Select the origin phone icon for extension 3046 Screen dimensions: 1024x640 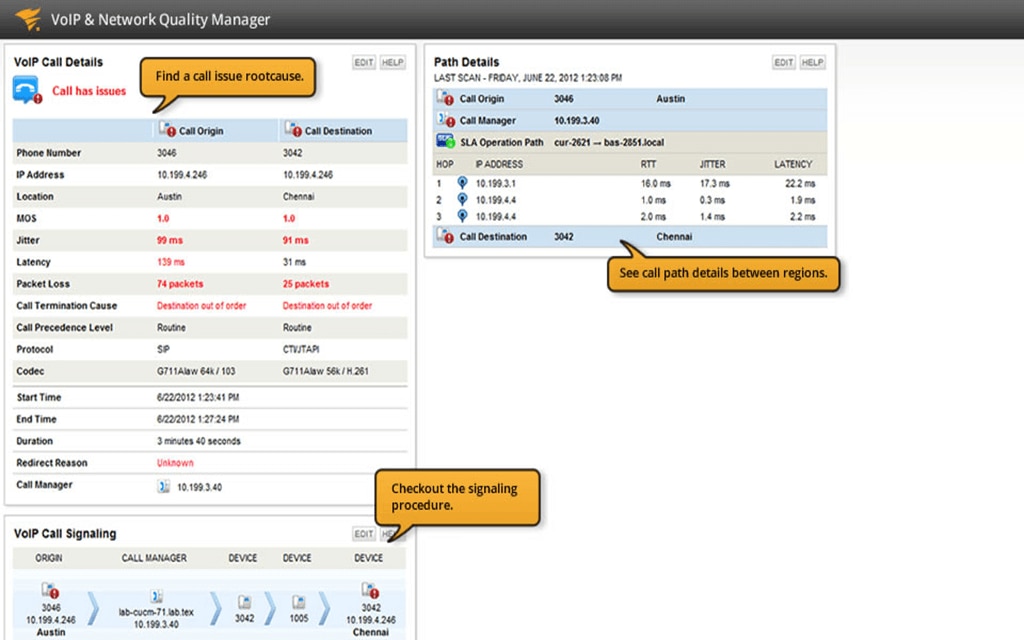(x=50, y=592)
